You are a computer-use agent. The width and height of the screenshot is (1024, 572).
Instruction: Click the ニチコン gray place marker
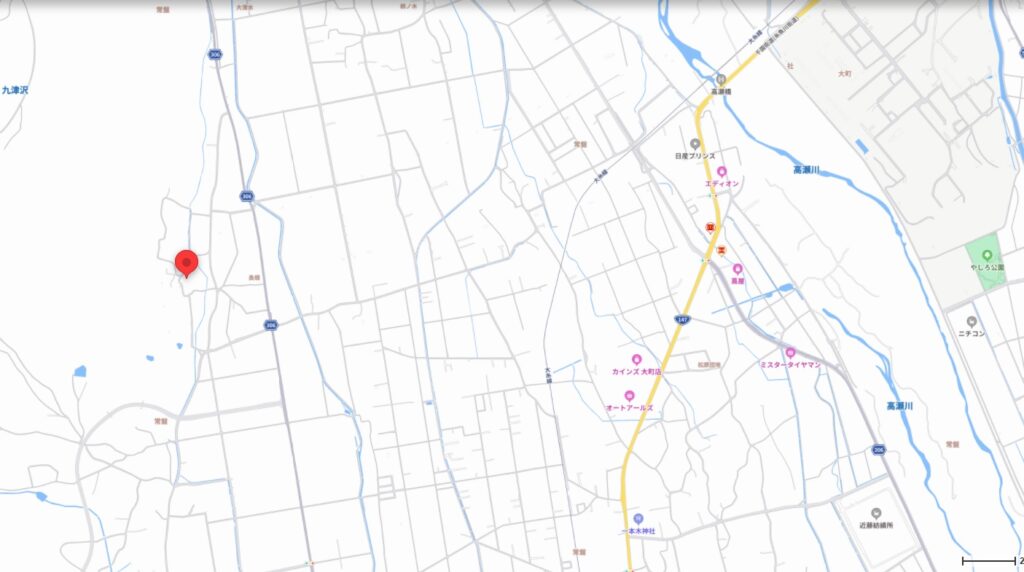click(x=969, y=322)
